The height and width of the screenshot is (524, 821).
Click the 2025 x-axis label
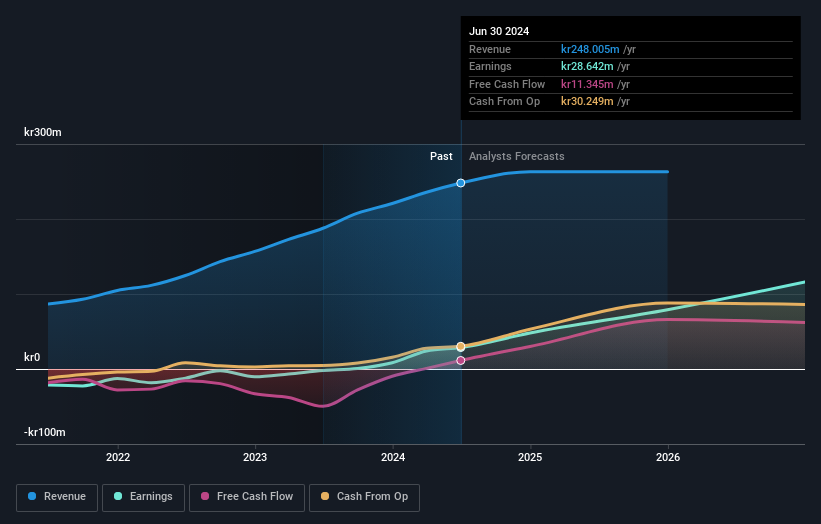(530, 457)
